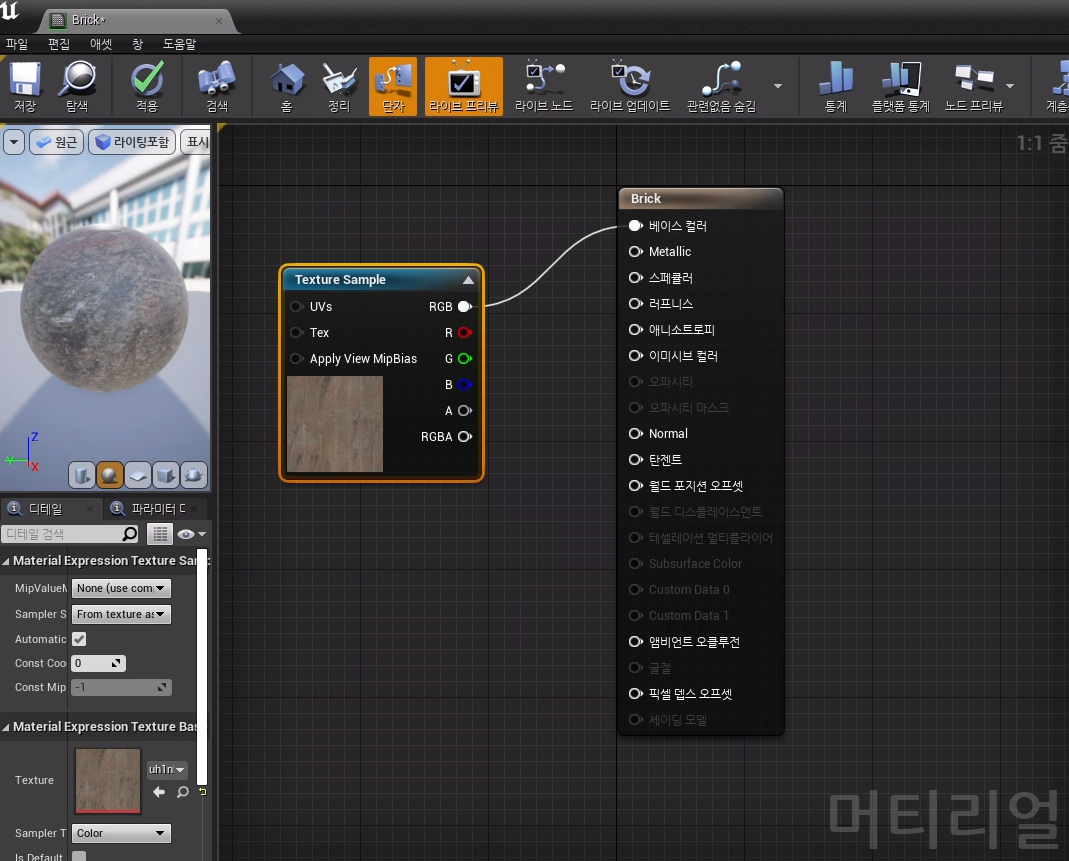The height and width of the screenshot is (861, 1069).
Task: Click the RGB output pin
Action: (465, 307)
